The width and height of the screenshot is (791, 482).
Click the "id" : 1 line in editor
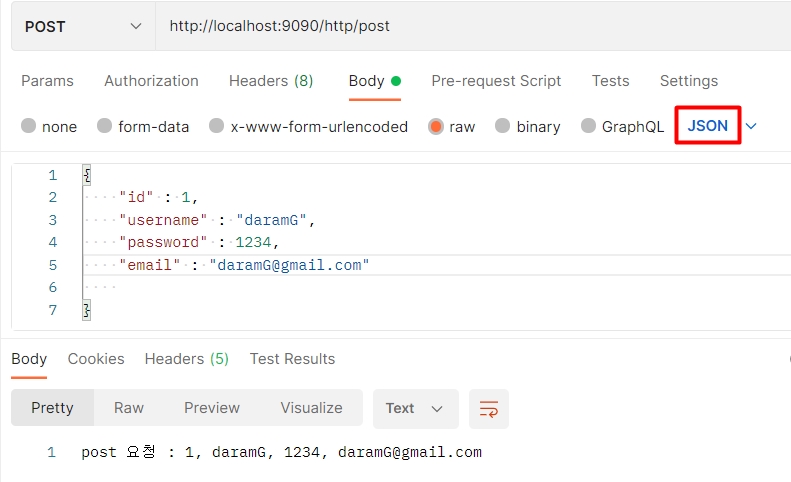(159, 197)
